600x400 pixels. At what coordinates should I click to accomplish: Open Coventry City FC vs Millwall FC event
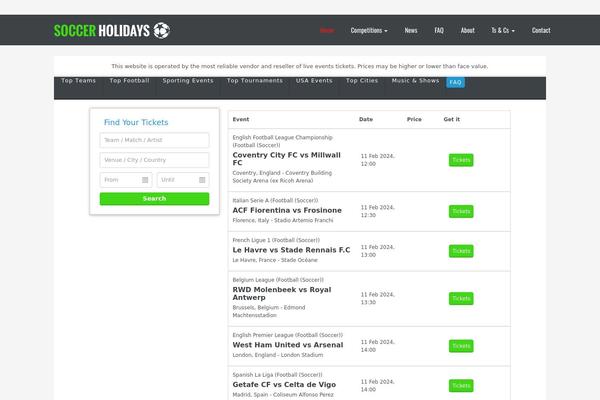(286, 159)
